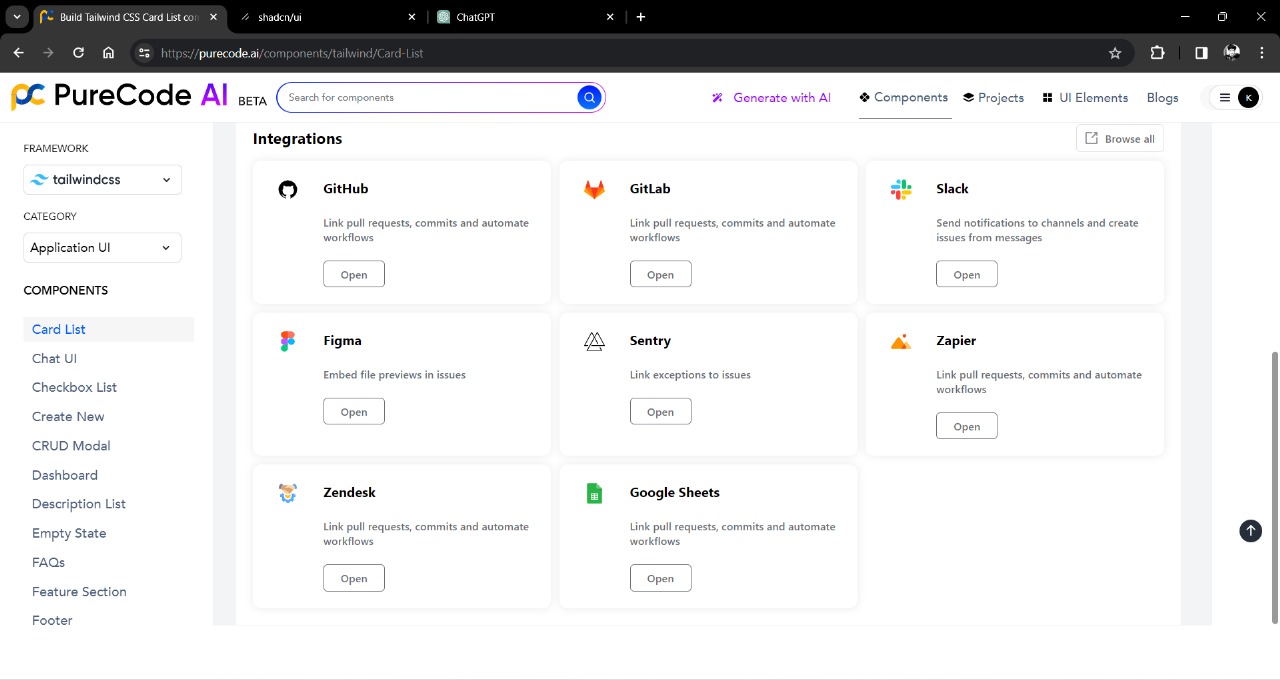Viewport: 1280px width, 680px height.
Task: Click Open button on Zendesk card
Action: [x=354, y=579]
